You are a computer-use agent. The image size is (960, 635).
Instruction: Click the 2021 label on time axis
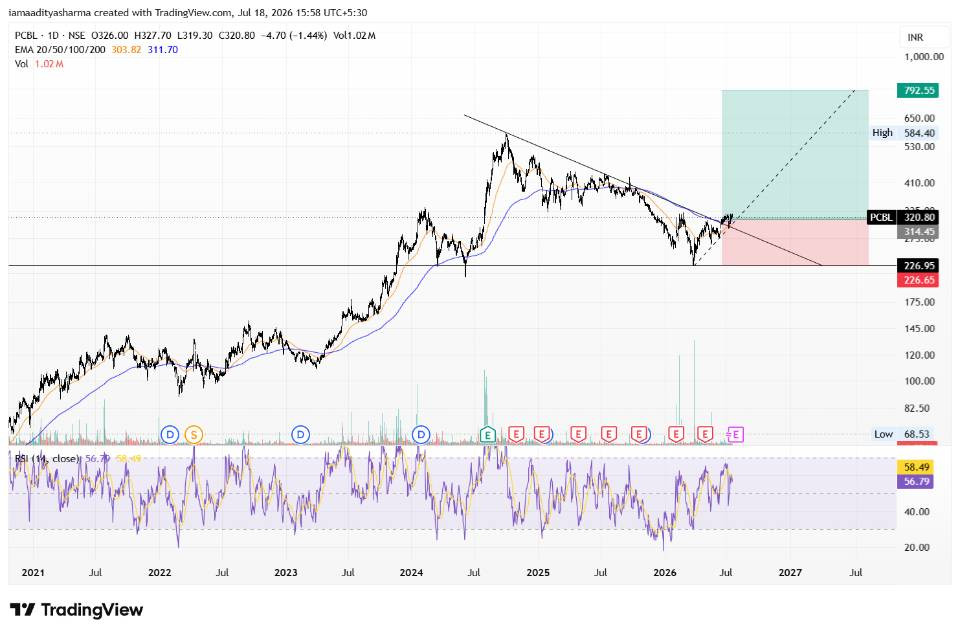point(33,573)
